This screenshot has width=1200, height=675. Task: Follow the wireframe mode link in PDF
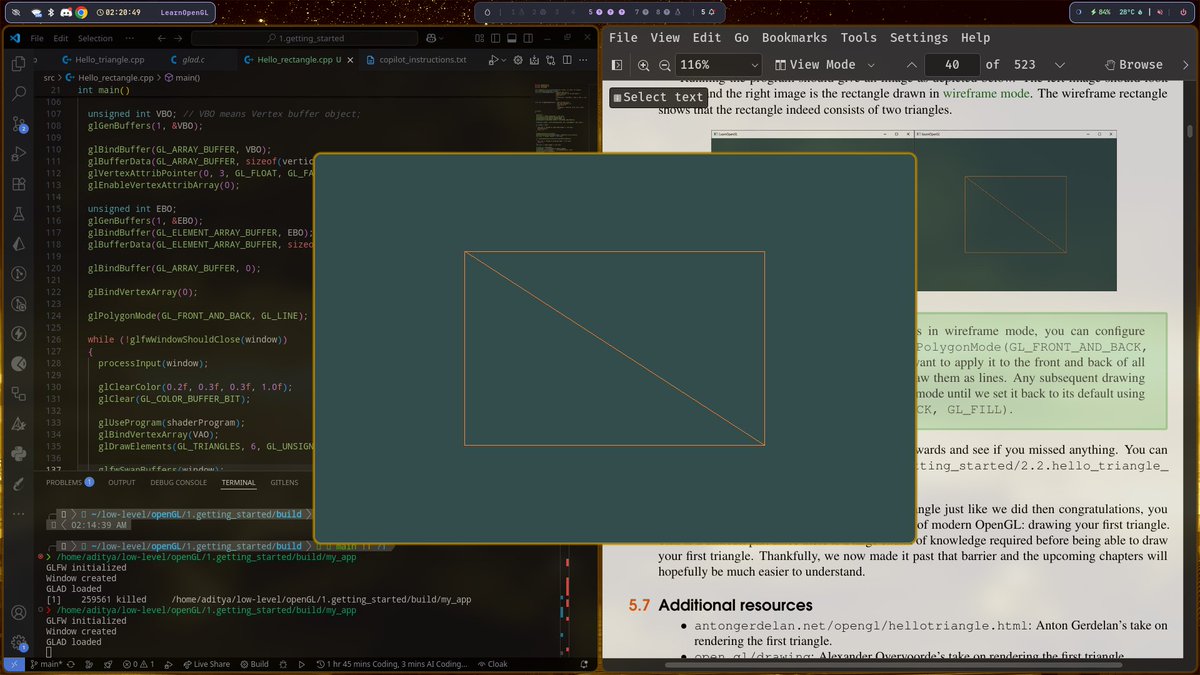(986, 93)
